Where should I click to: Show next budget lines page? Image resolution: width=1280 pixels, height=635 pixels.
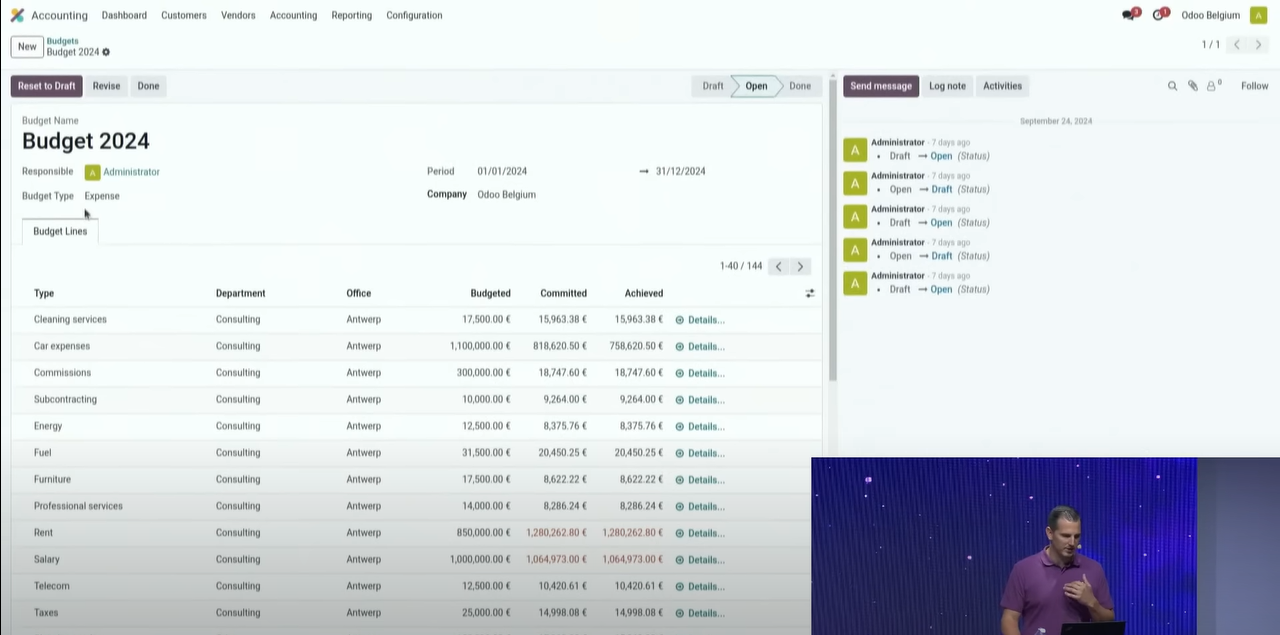coord(800,266)
